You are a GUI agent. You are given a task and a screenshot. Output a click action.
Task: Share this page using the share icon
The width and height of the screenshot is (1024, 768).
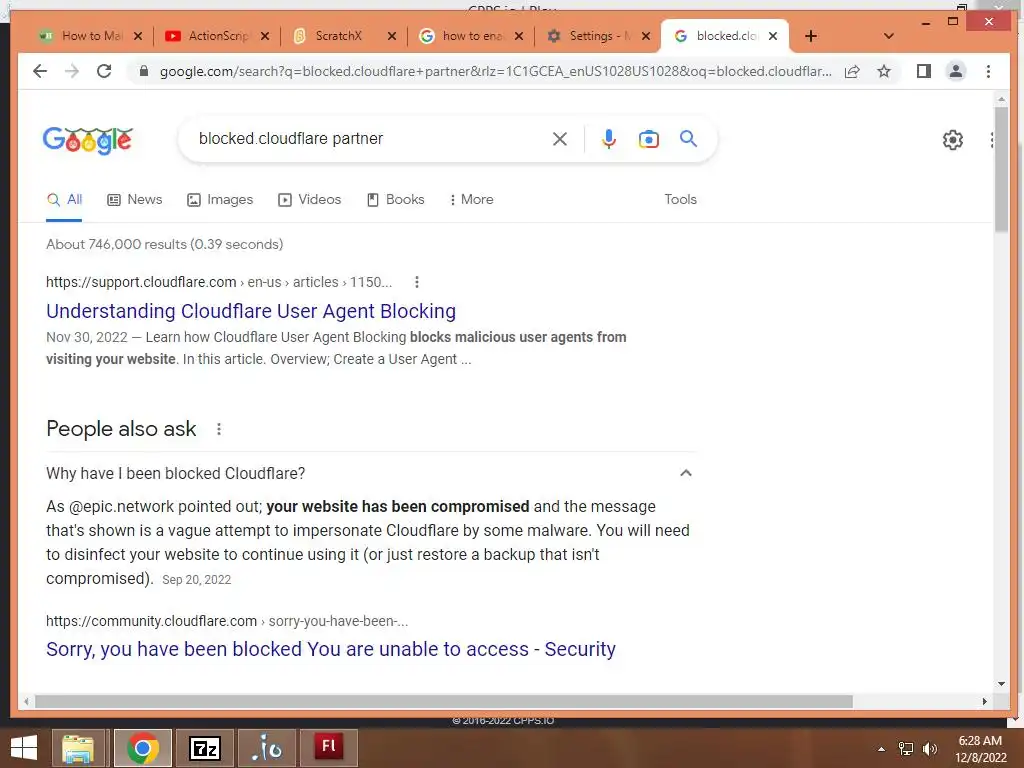tap(852, 71)
